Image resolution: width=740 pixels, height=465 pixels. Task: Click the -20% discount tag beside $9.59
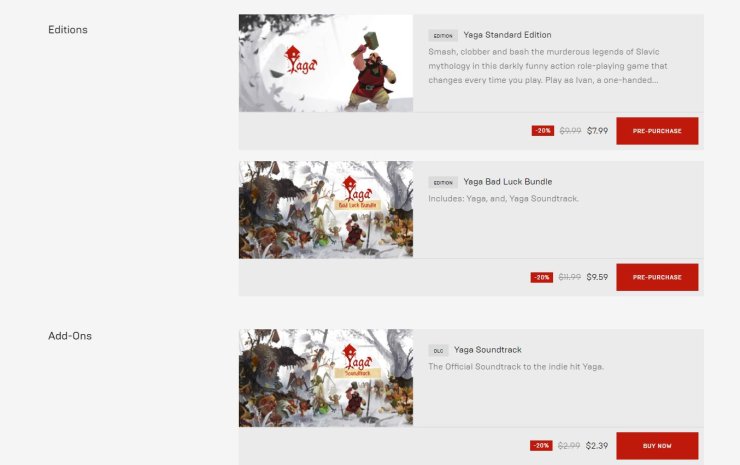point(541,277)
